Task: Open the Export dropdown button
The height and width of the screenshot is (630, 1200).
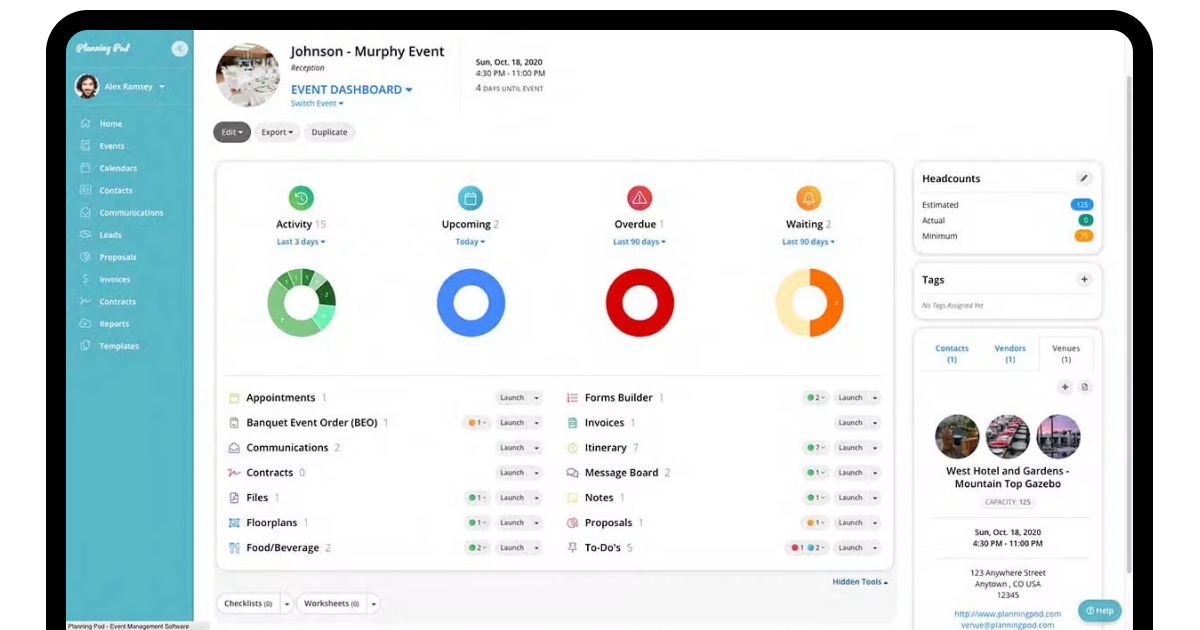Action: pos(277,132)
